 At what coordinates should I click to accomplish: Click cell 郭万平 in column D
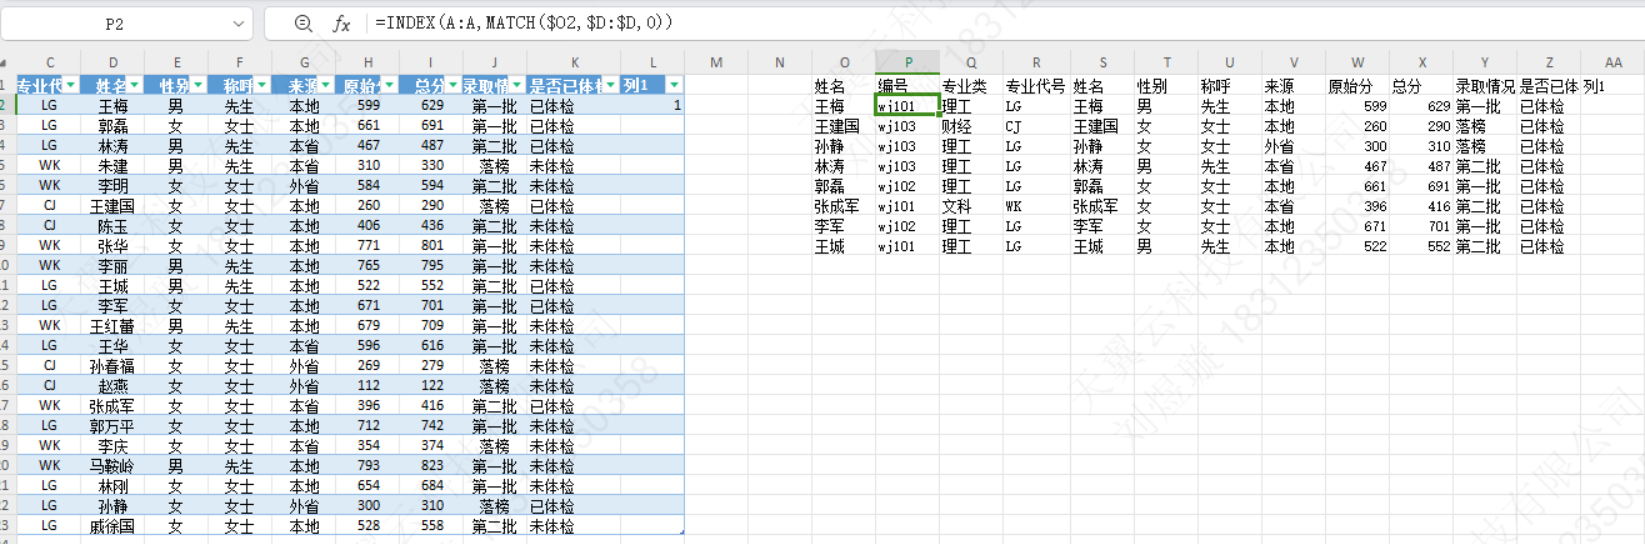(112, 426)
